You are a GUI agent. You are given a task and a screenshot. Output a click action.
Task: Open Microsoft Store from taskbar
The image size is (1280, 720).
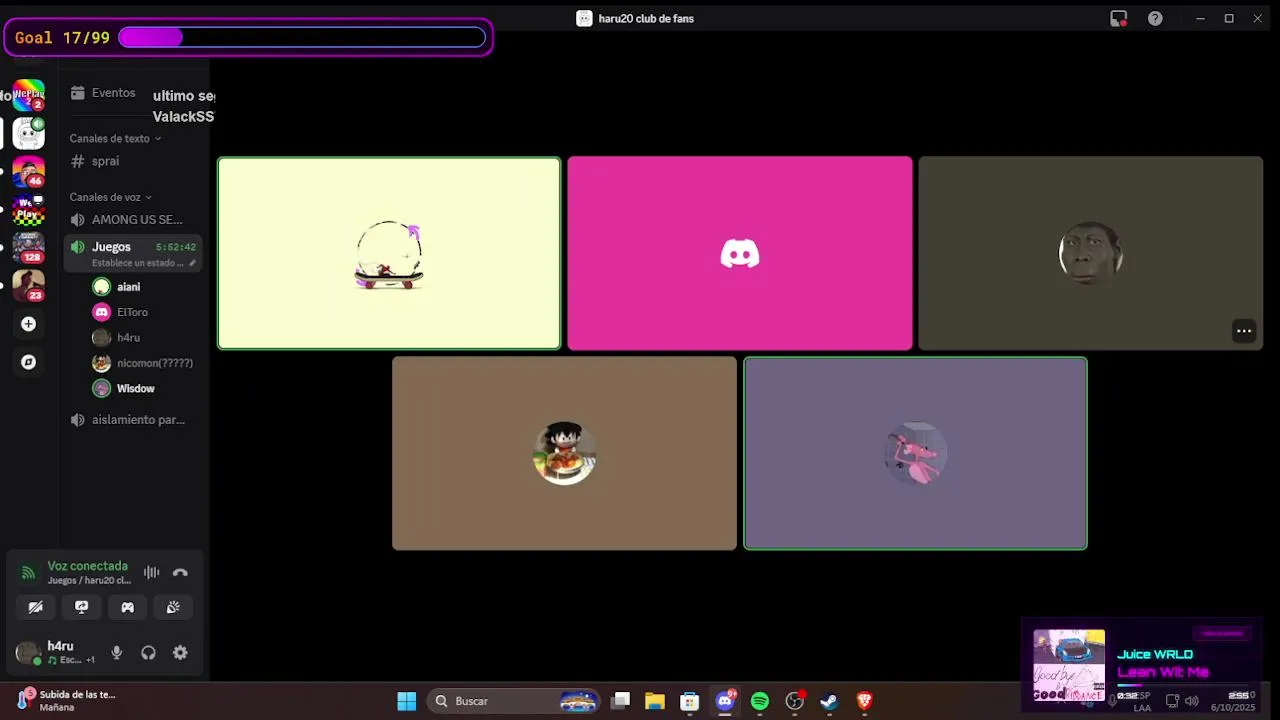tap(690, 701)
